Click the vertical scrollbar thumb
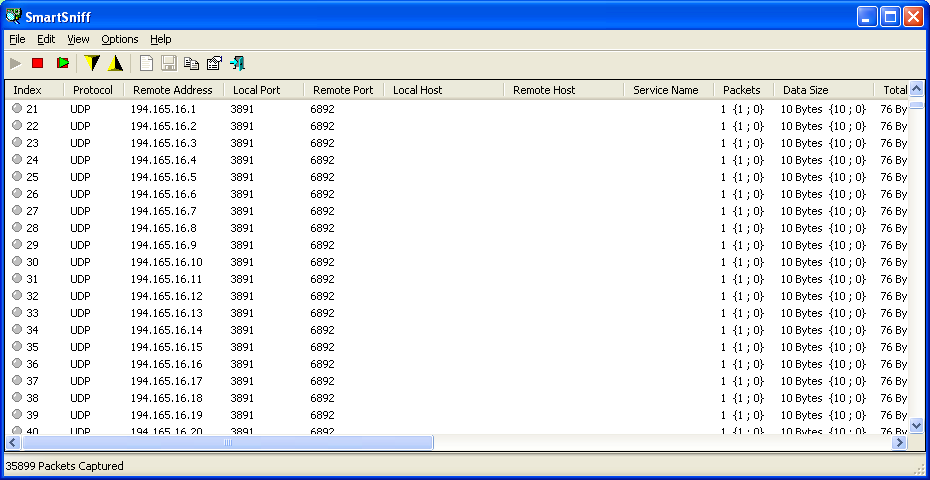 click(x=916, y=106)
